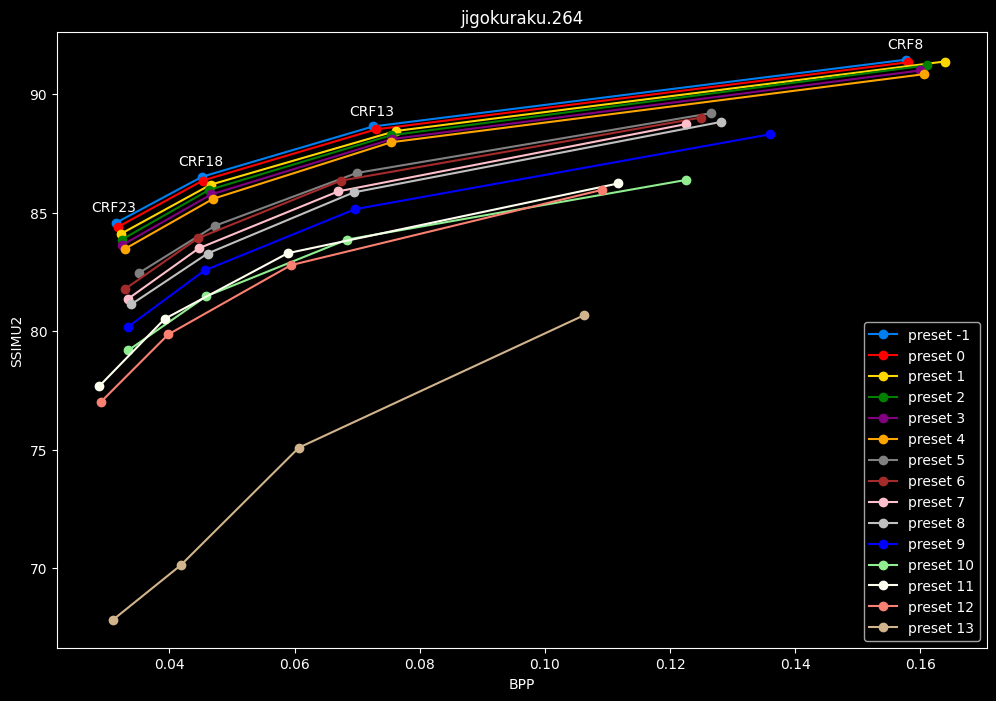
Task: Click x-axis tick label 0.14
Action: click(x=795, y=664)
